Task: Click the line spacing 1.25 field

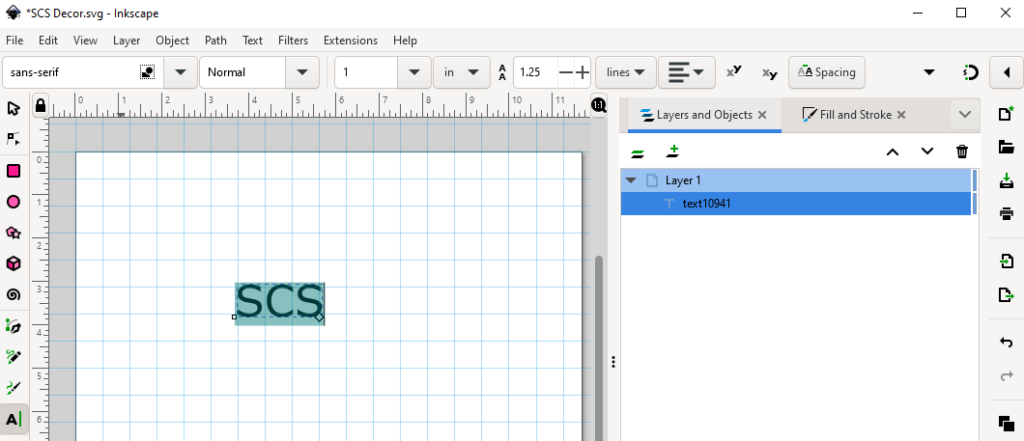Action: tap(535, 72)
